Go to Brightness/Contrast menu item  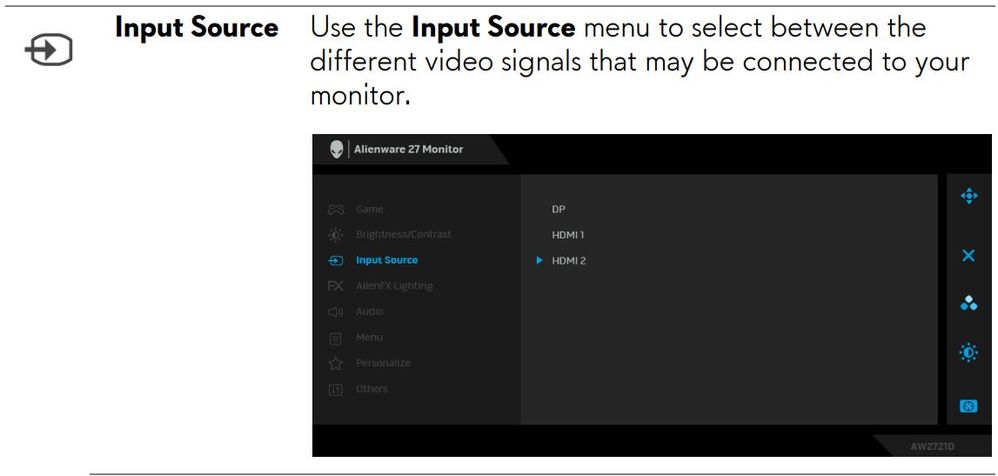(403, 234)
